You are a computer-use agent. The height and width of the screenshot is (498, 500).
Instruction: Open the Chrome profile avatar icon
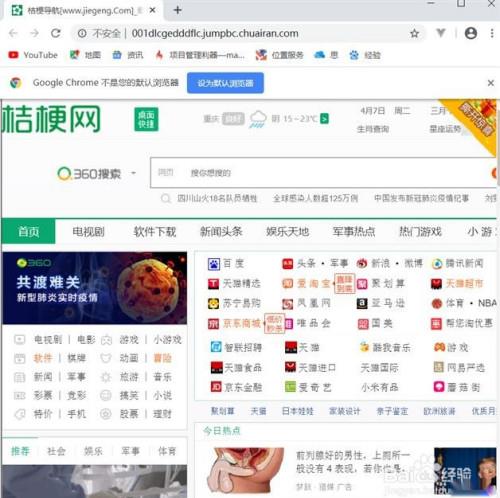471,33
